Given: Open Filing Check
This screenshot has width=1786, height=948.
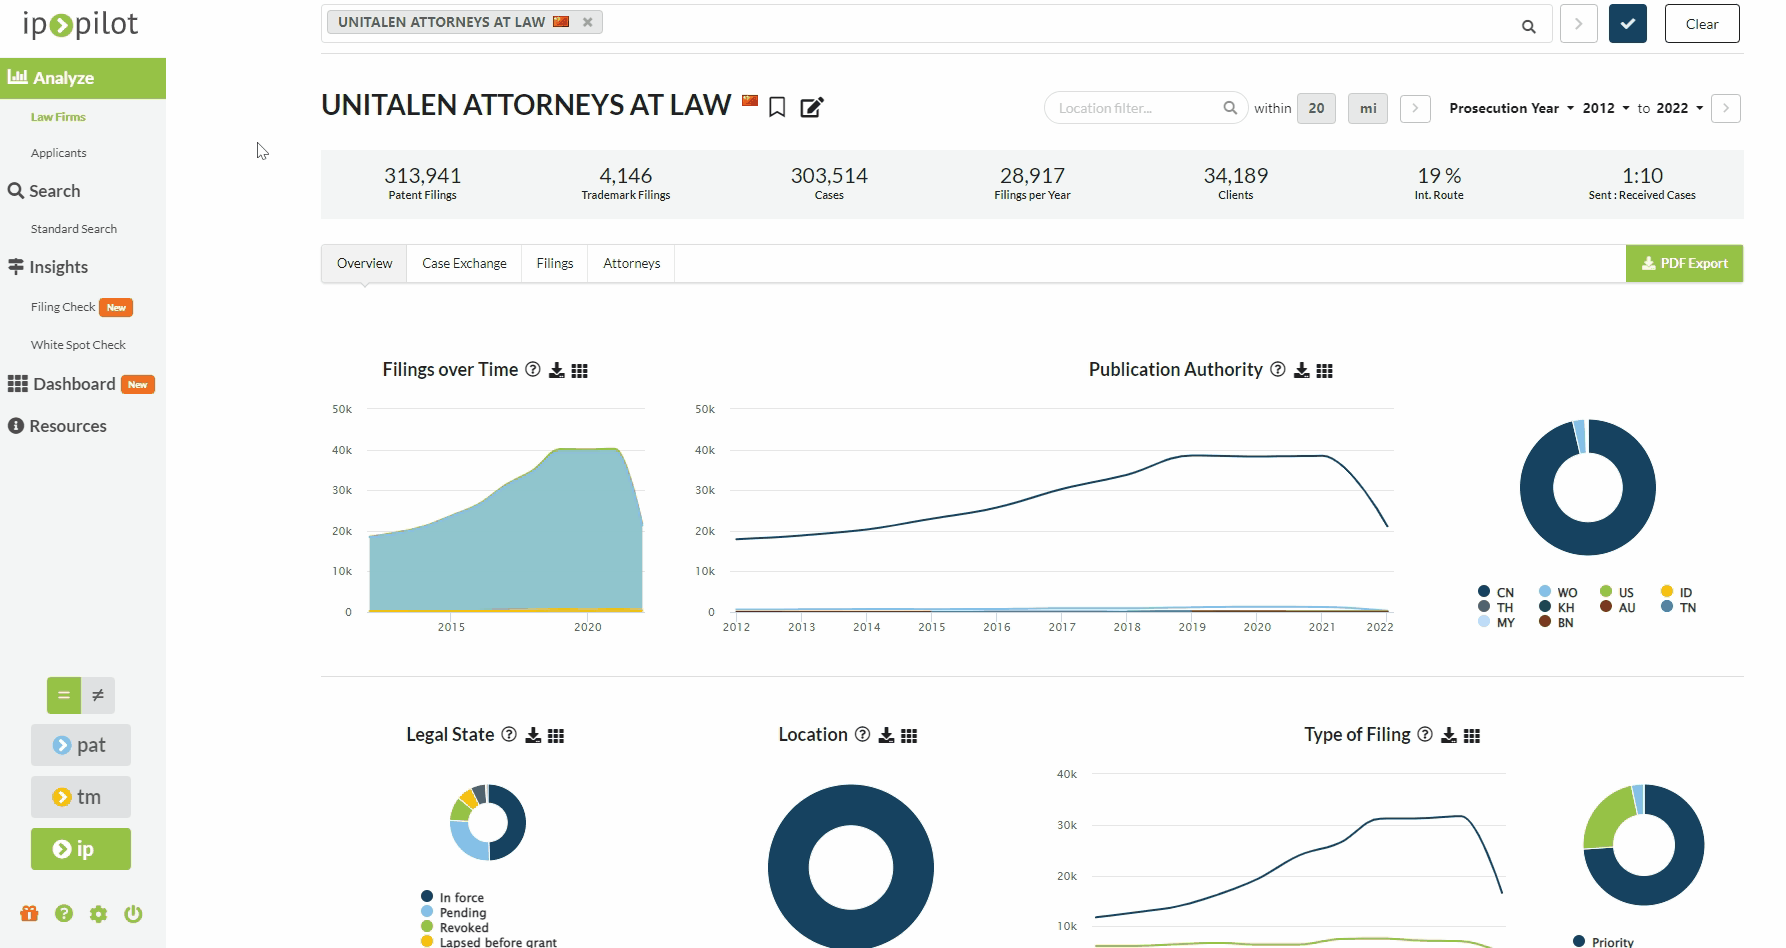Looking at the screenshot, I should (x=63, y=307).
